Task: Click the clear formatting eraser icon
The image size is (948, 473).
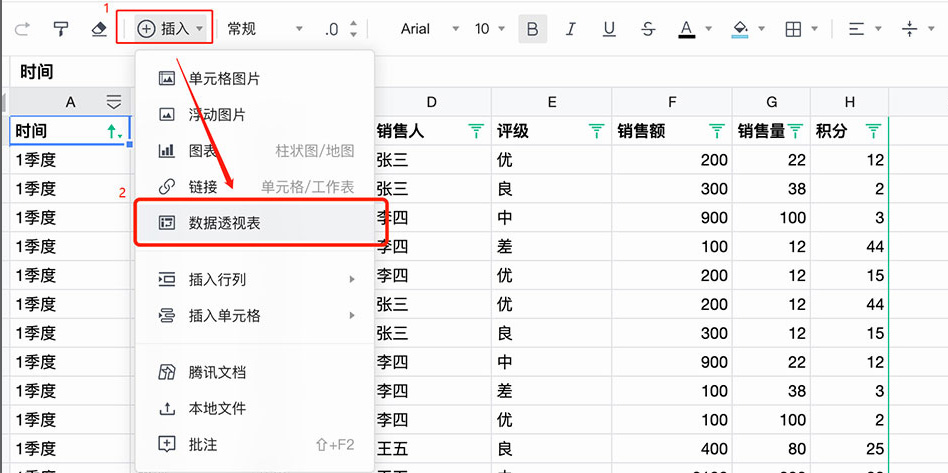Action: pos(98,29)
